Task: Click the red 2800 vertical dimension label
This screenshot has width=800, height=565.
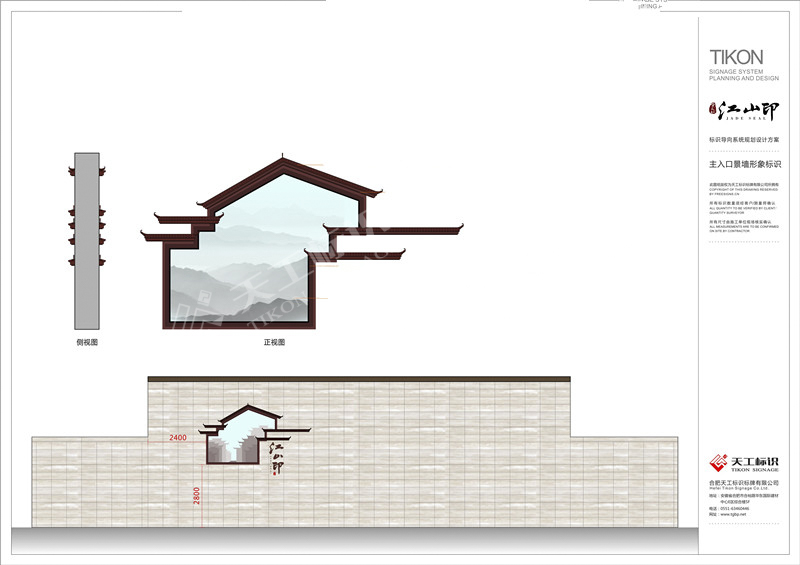Action: pyautogui.click(x=197, y=496)
